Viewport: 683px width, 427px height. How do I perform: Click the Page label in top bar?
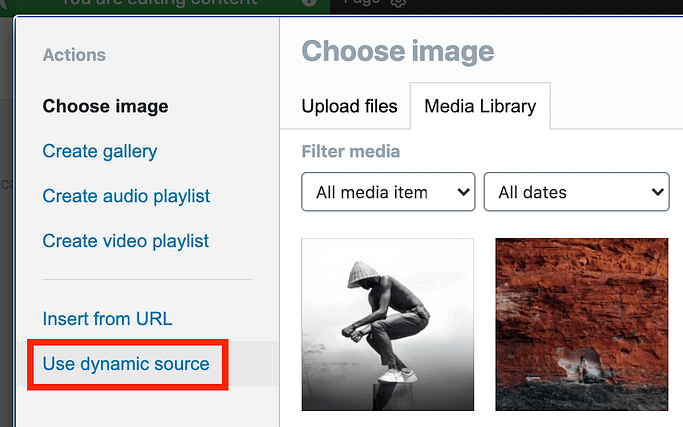coord(361,3)
